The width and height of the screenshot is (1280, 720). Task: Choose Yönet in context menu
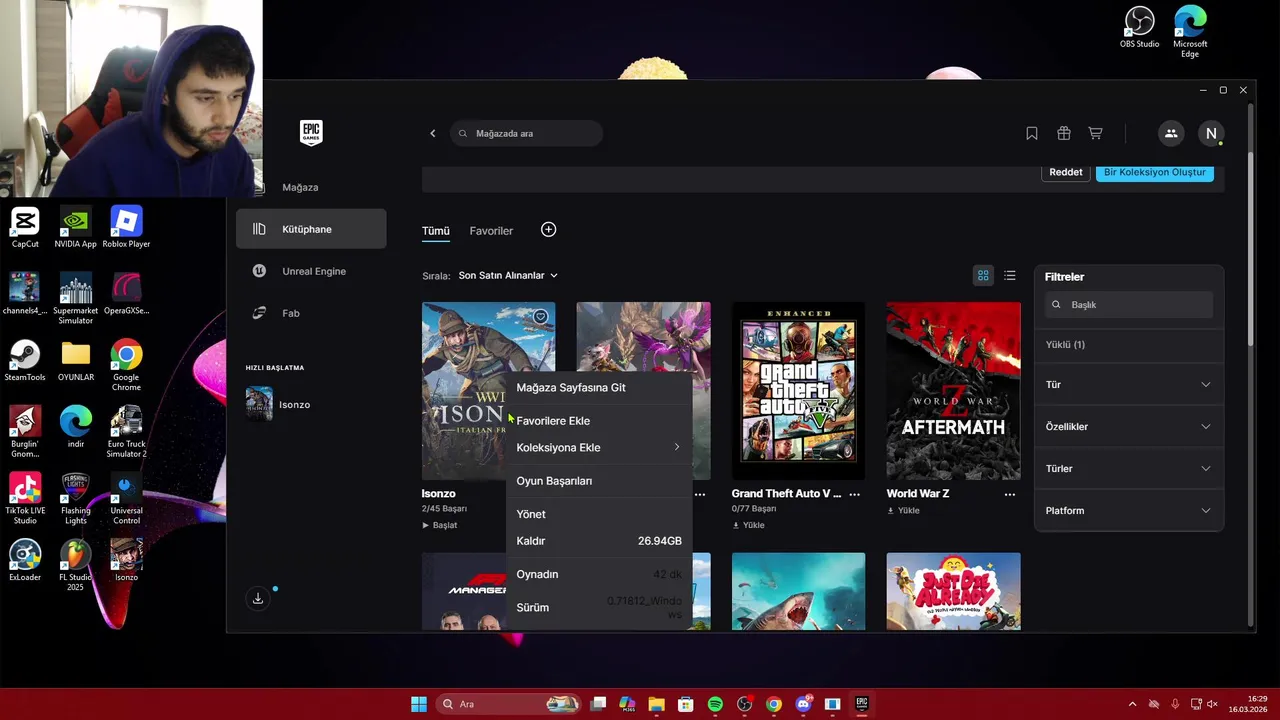[x=599, y=514]
